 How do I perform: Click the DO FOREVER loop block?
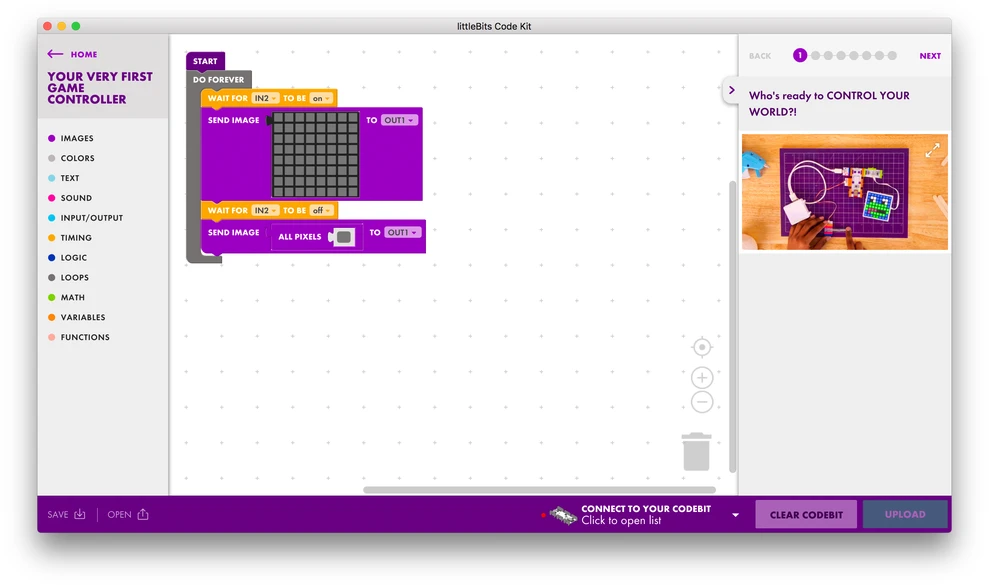(x=218, y=80)
